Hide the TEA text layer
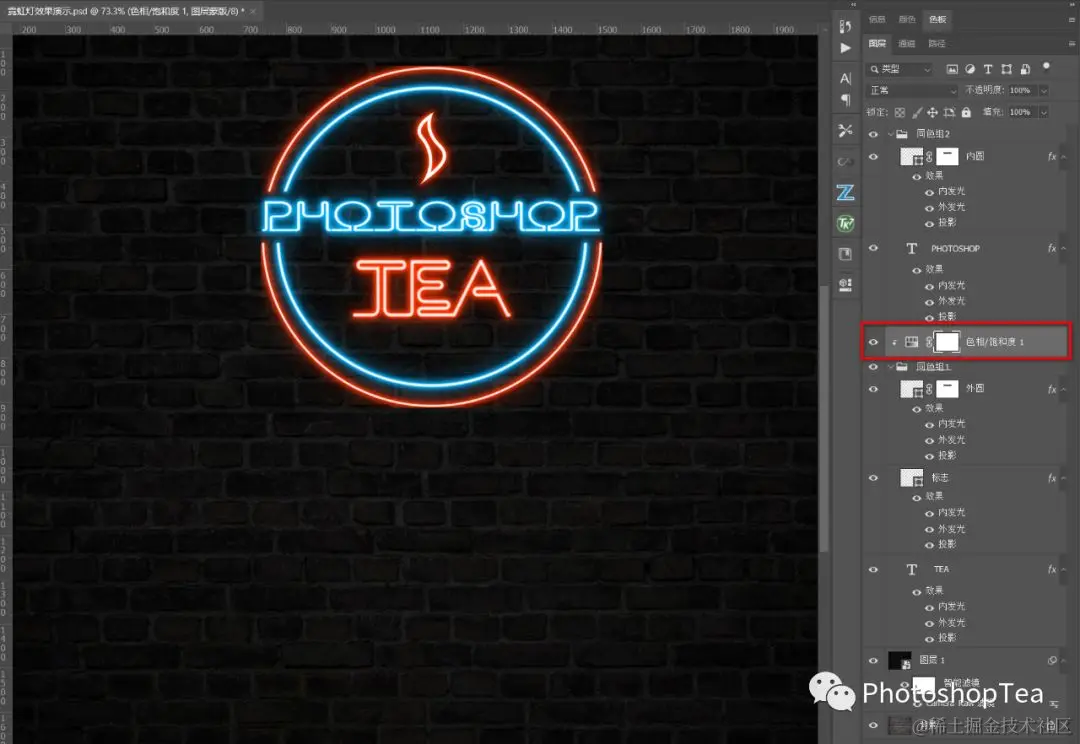This screenshot has height=744, width=1080. click(873, 570)
